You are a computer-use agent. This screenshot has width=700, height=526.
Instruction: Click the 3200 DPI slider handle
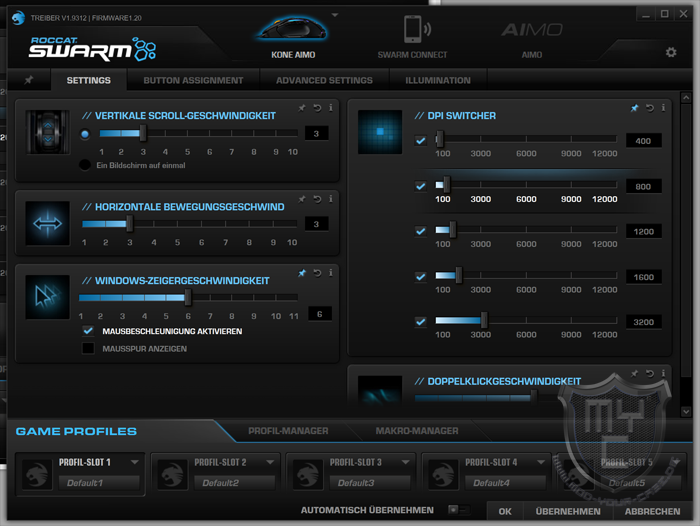[484, 320]
